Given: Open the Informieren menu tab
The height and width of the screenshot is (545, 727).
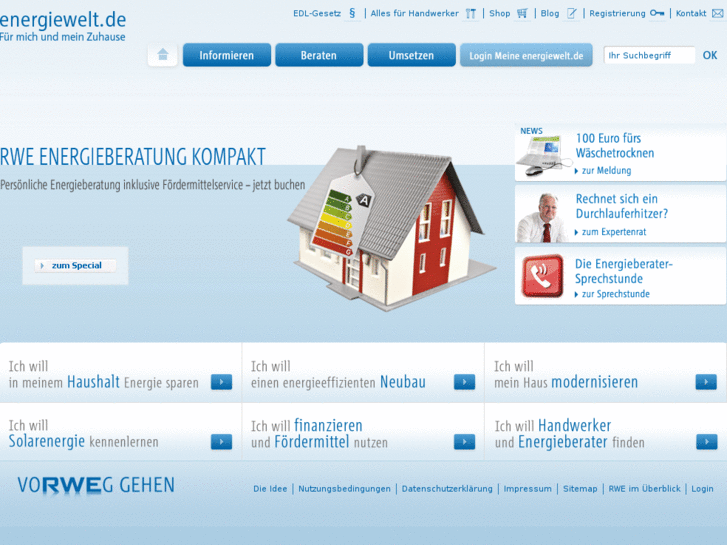Looking at the screenshot, I should click(227, 55).
